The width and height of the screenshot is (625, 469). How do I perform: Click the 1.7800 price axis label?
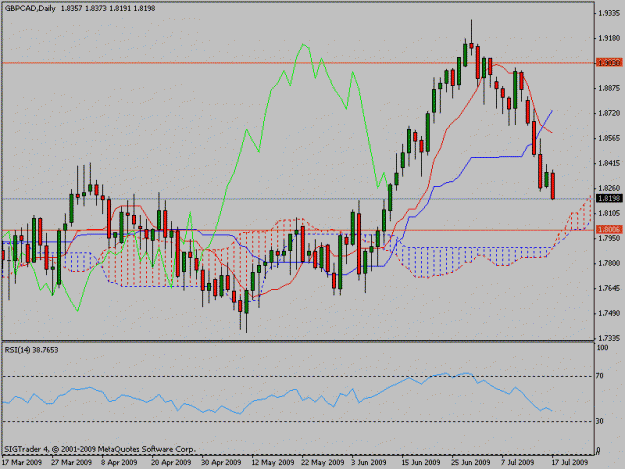[x=609, y=263]
